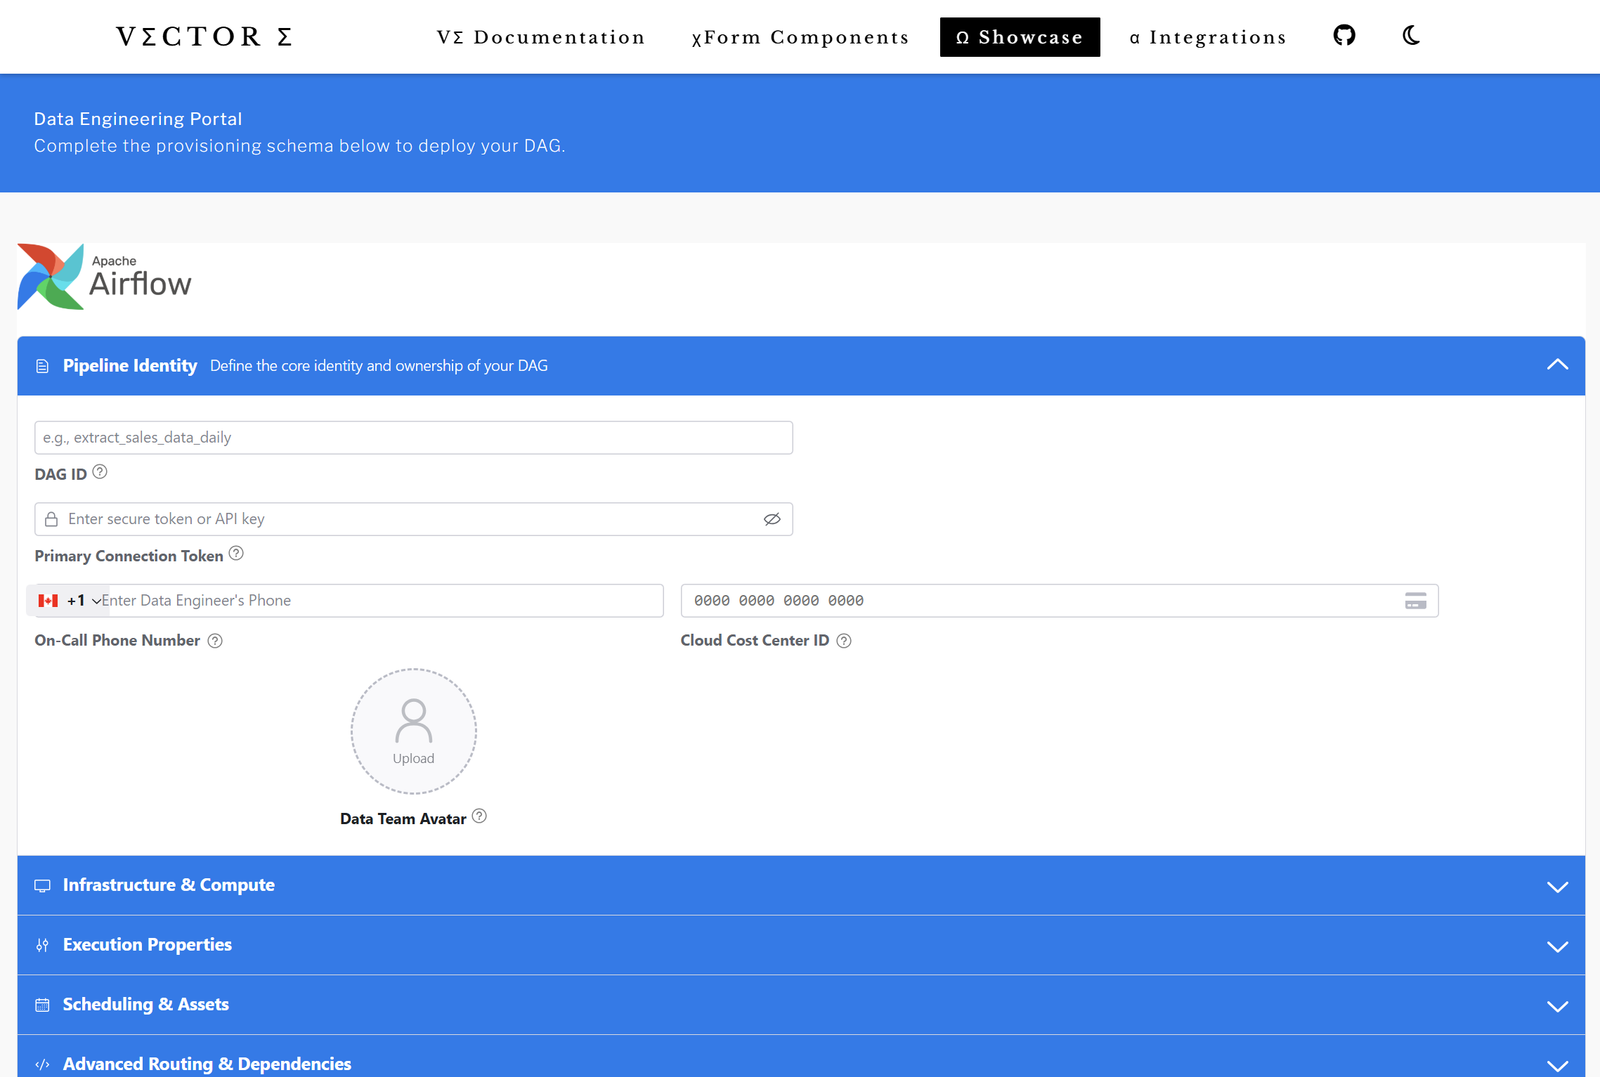The image size is (1600, 1077).
Task: Click the credit card icon in cost center field
Action: click(1415, 601)
